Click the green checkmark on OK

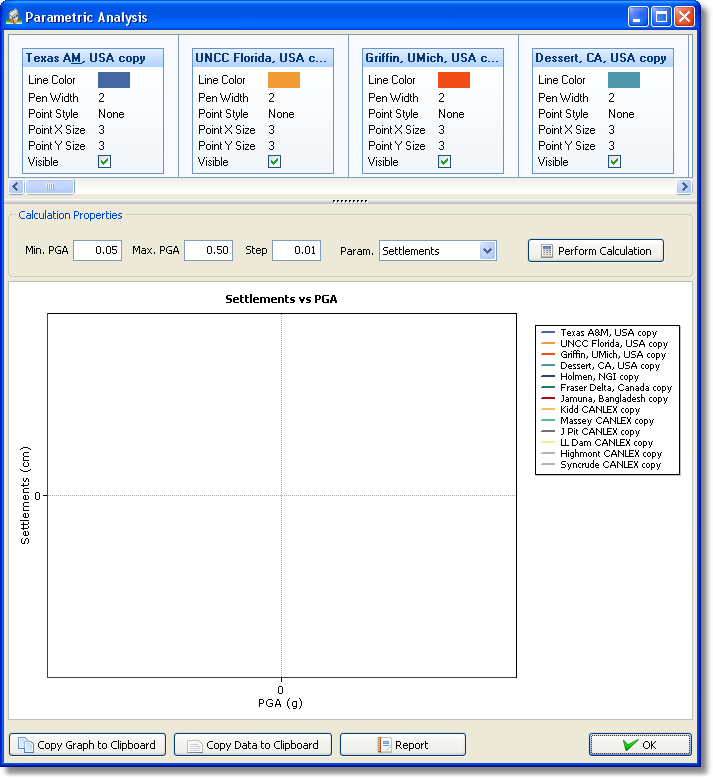(x=629, y=745)
